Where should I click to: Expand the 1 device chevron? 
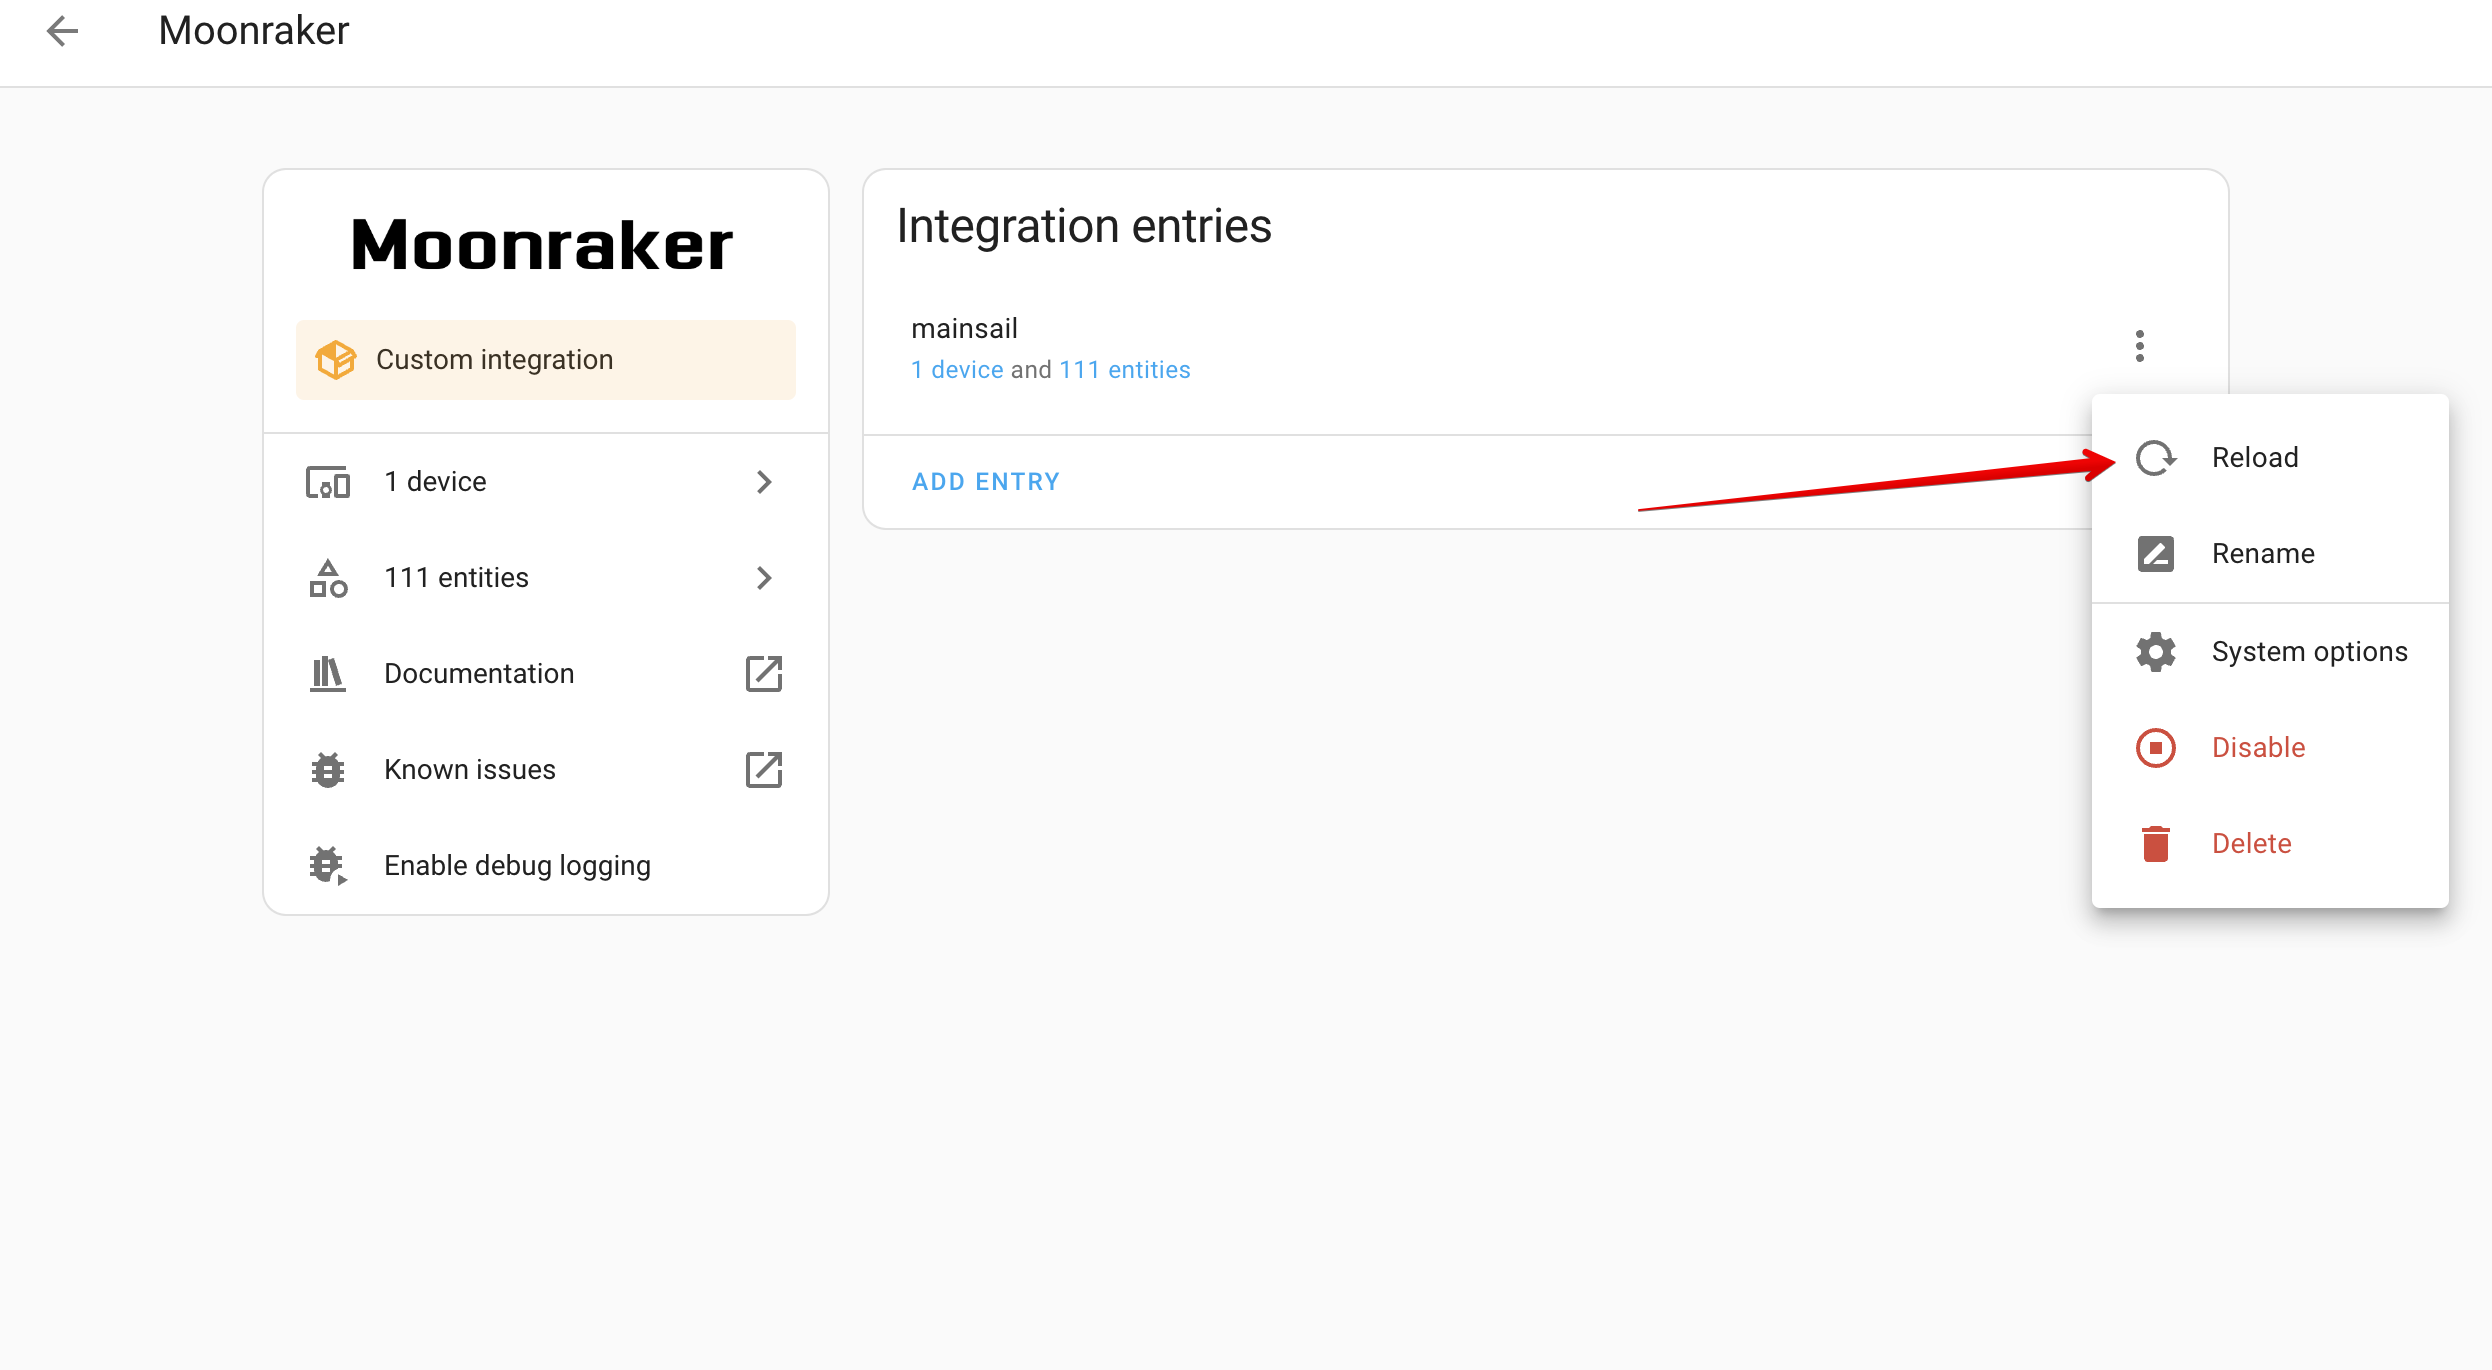pos(764,482)
